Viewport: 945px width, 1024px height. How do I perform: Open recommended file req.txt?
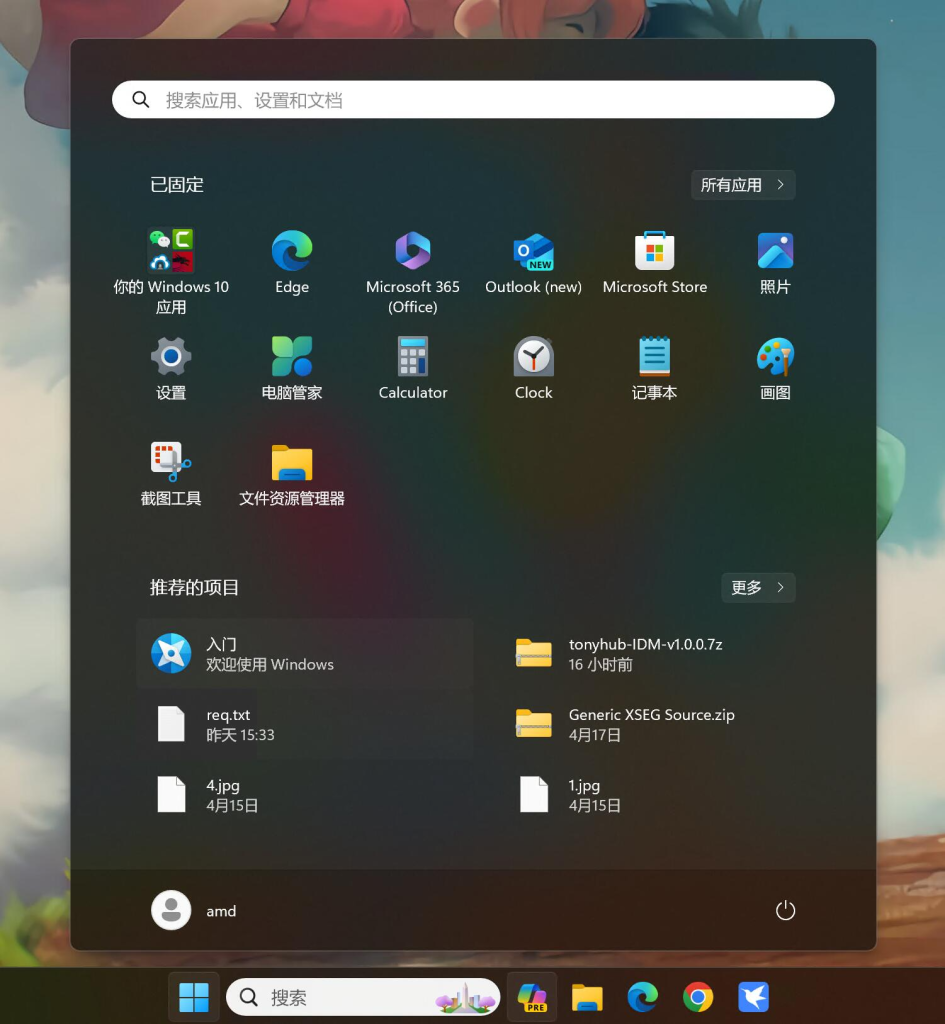click(x=305, y=724)
